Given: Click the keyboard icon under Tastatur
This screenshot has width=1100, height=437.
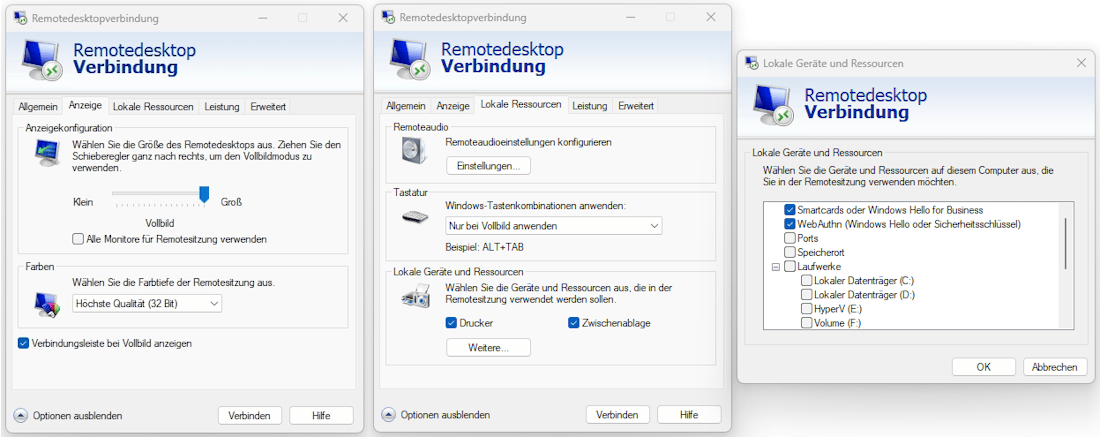Looking at the screenshot, I should click(413, 217).
